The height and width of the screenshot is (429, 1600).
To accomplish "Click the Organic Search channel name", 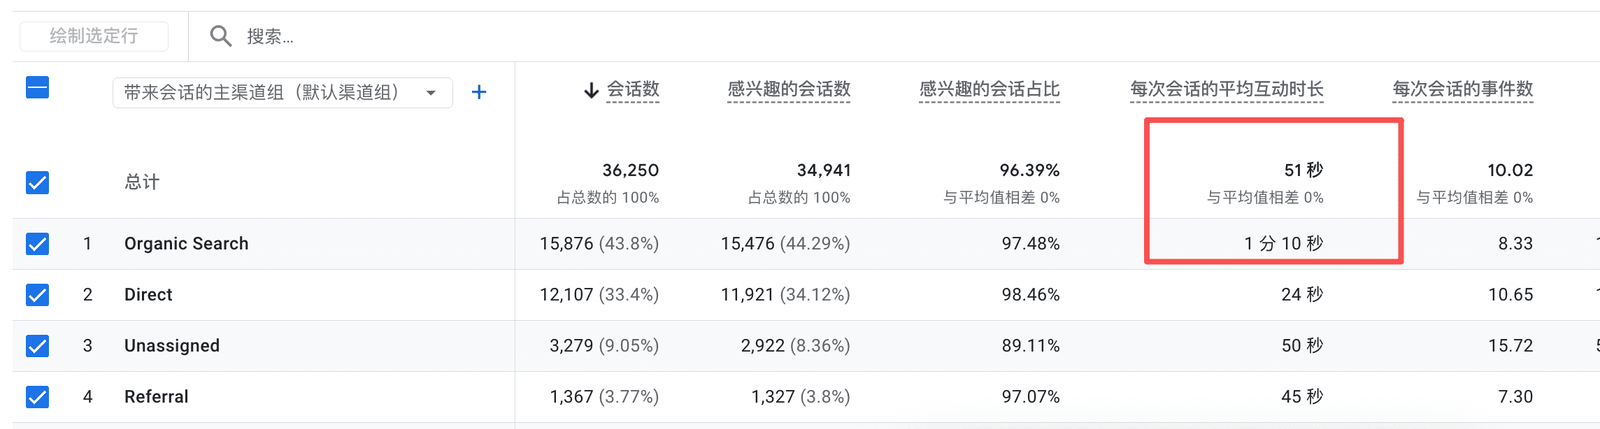I will click(186, 244).
